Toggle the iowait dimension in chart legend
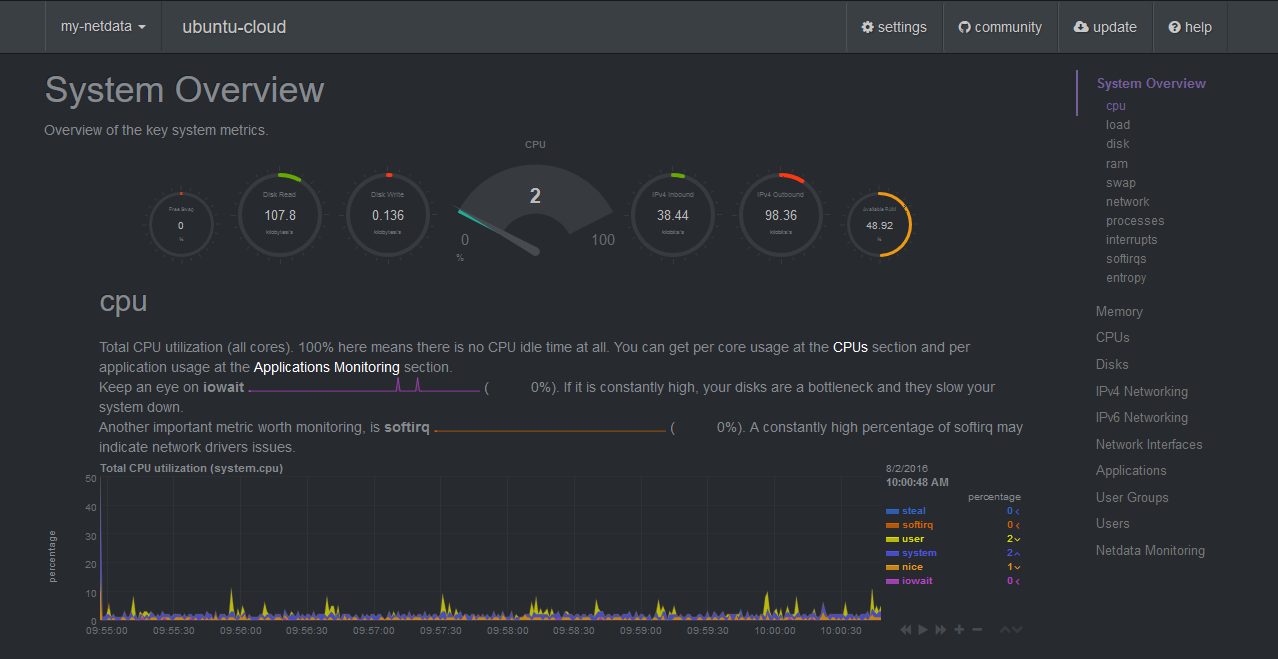The width and height of the screenshot is (1278, 659). (916, 580)
